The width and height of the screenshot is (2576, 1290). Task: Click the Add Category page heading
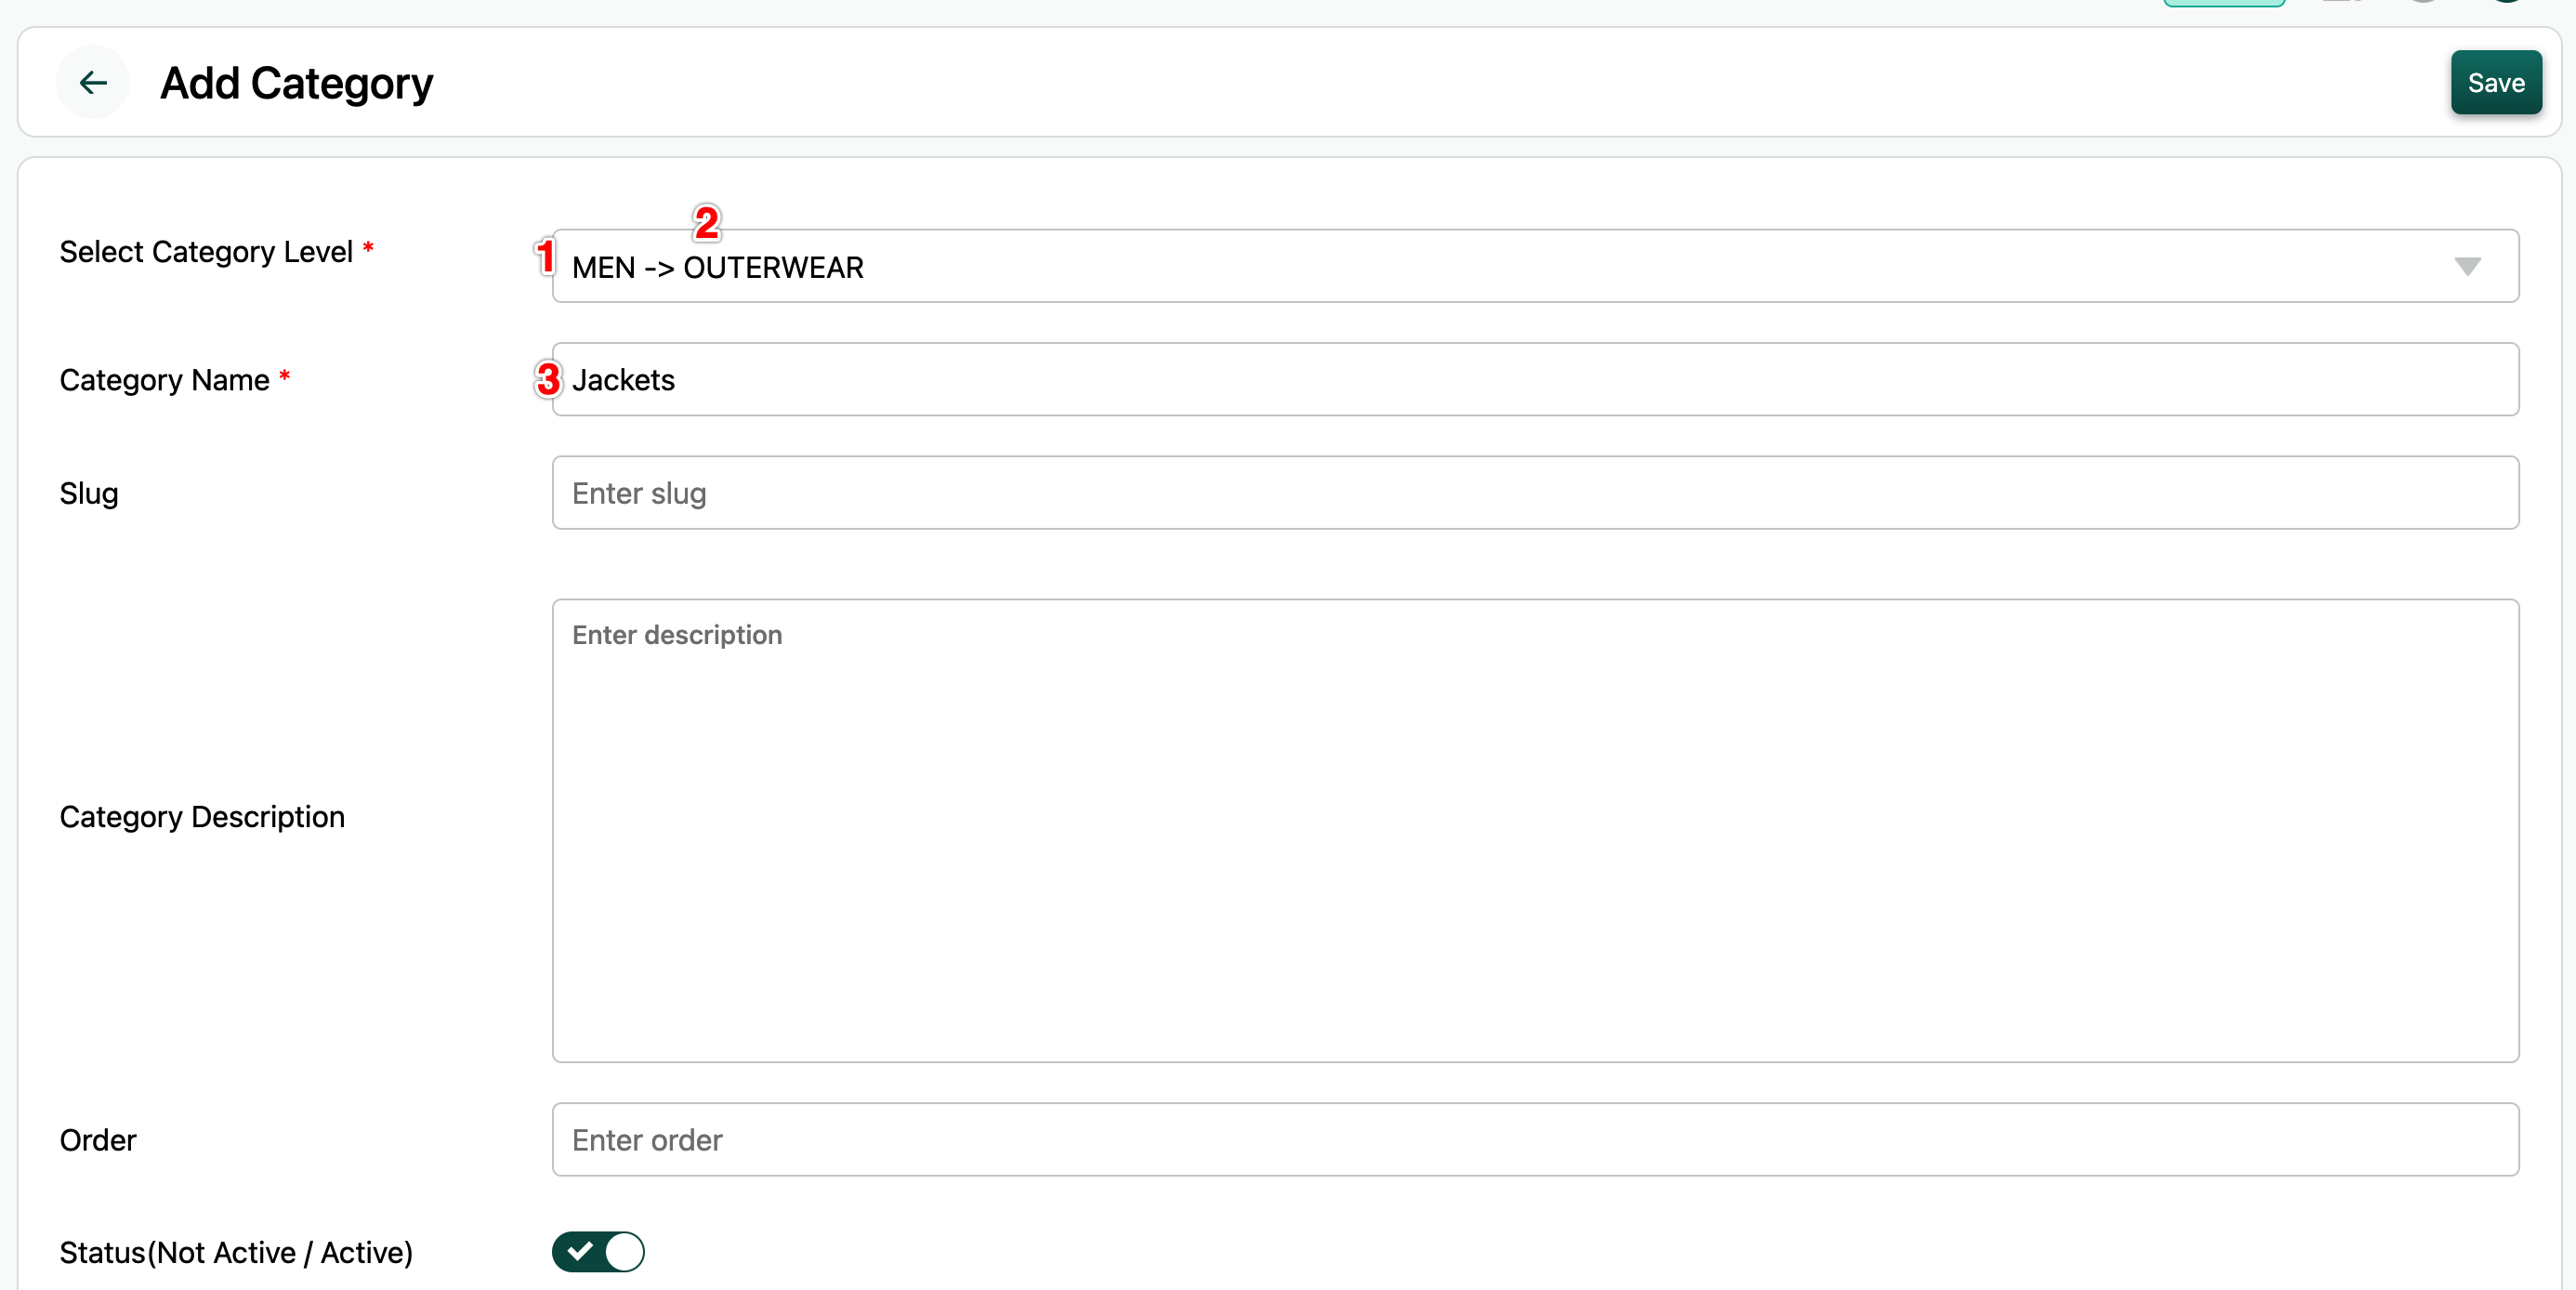pyautogui.click(x=296, y=83)
